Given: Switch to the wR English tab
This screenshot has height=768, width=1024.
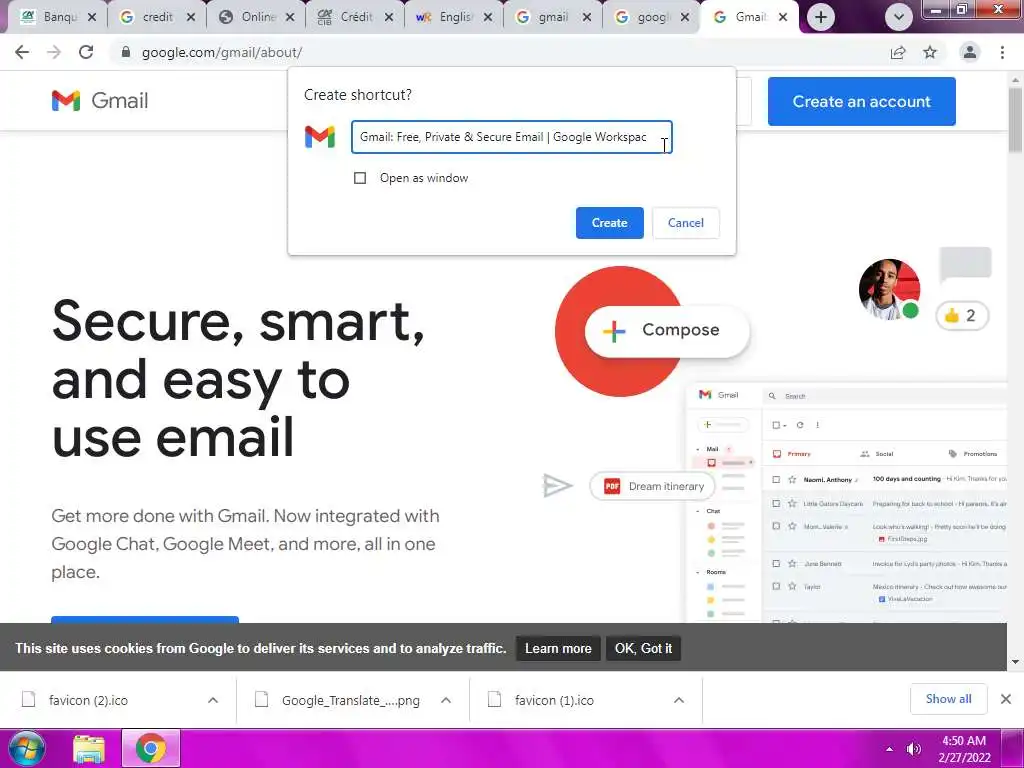Looking at the screenshot, I should click(454, 17).
